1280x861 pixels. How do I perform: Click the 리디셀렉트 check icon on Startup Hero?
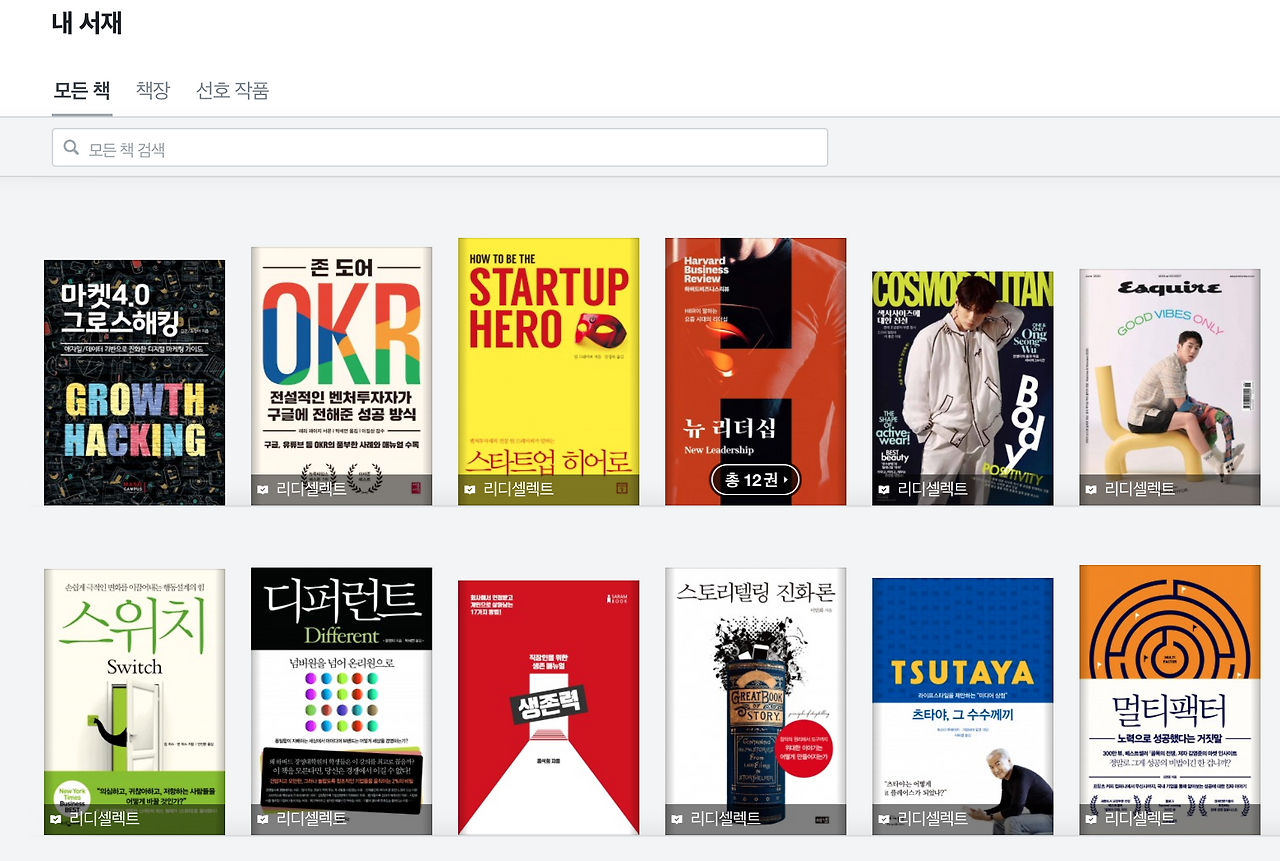[470, 490]
